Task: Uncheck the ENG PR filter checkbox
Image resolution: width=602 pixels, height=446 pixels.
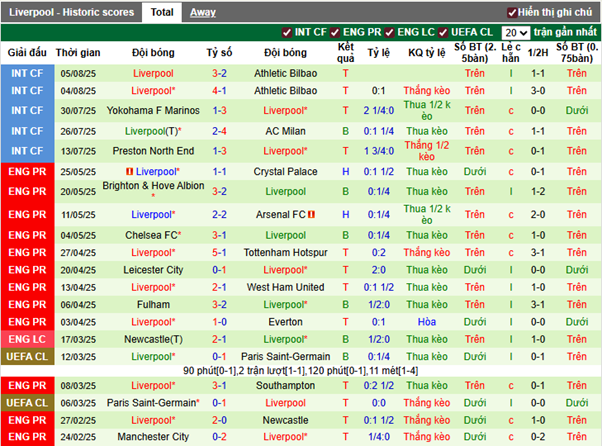Action: [335, 33]
